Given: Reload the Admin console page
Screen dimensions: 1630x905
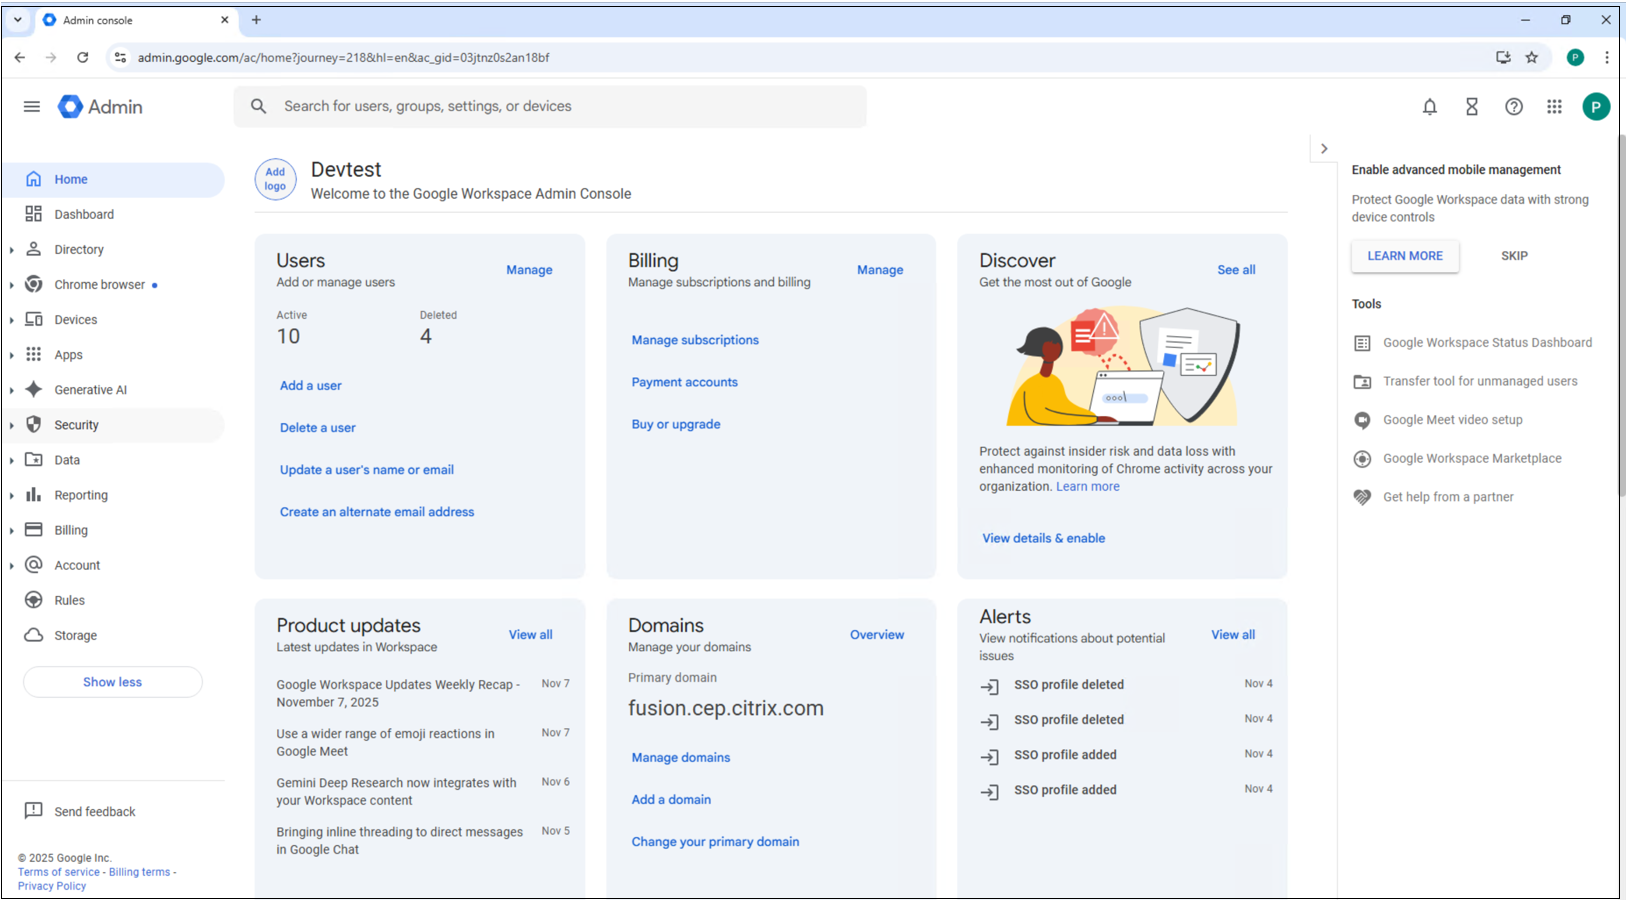Looking at the screenshot, I should (83, 58).
